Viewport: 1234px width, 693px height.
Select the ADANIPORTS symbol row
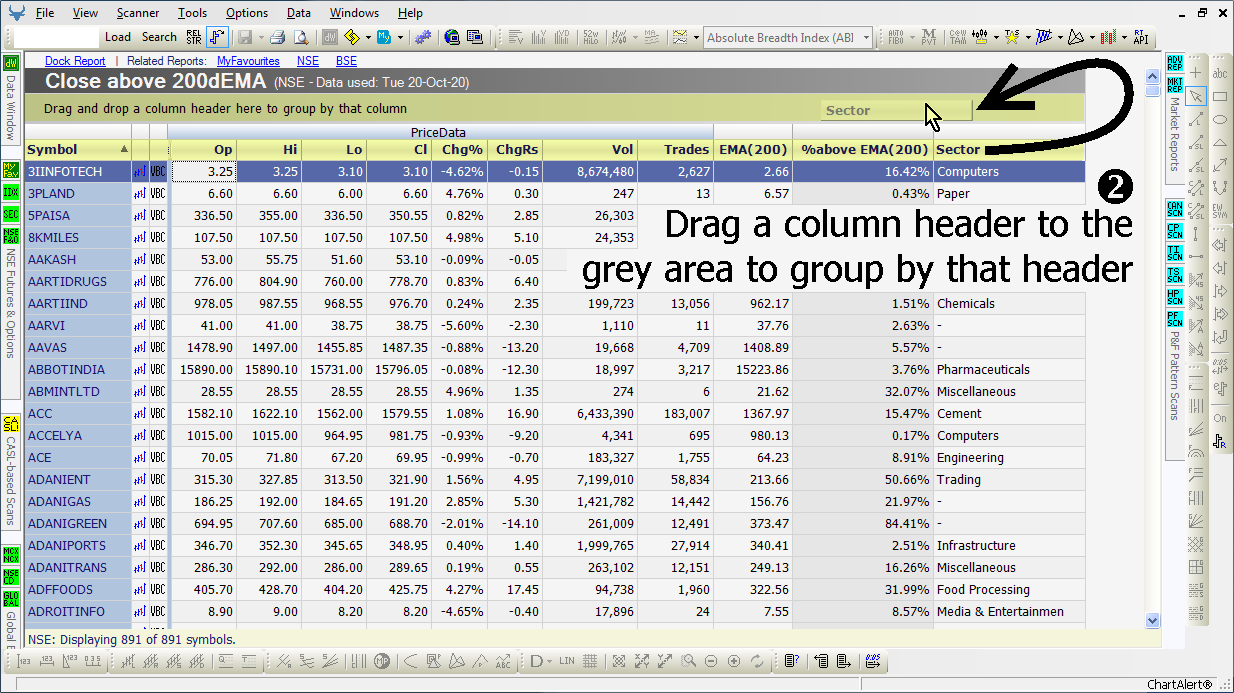pos(78,545)
